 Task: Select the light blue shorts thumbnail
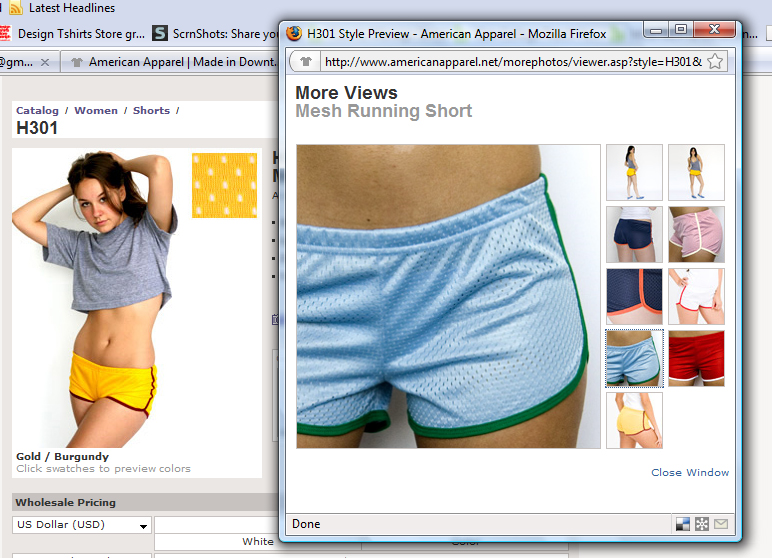coord(634,359)
